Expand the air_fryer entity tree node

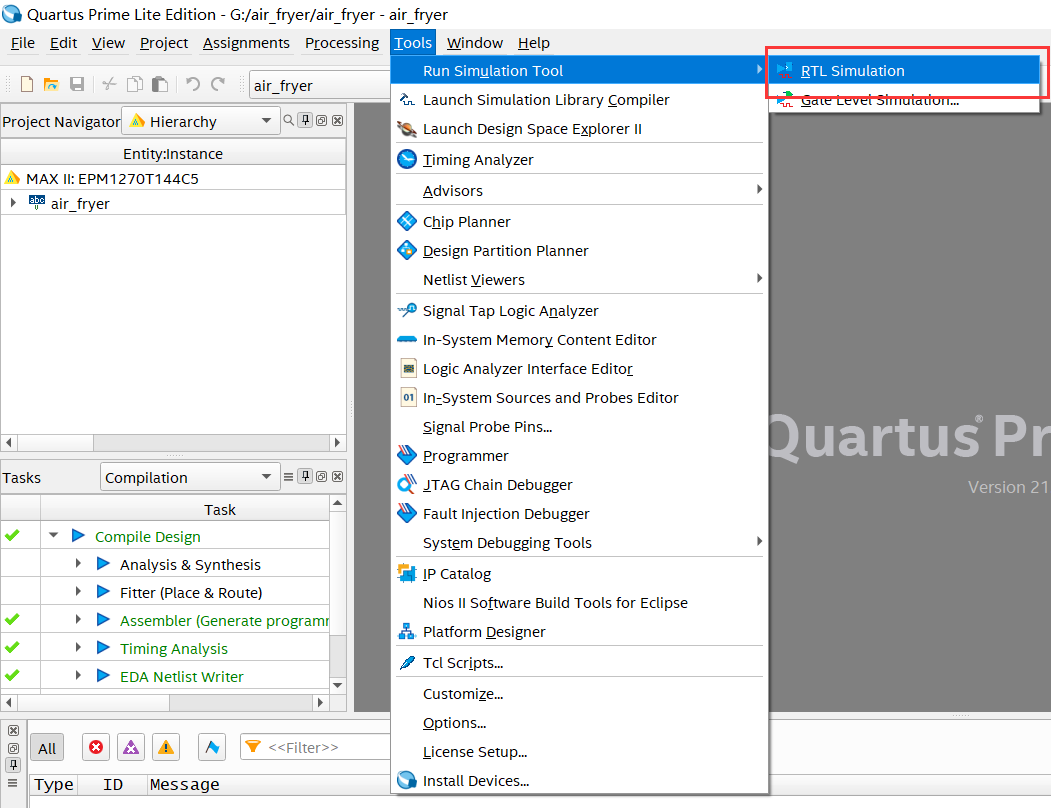point(13,203)
